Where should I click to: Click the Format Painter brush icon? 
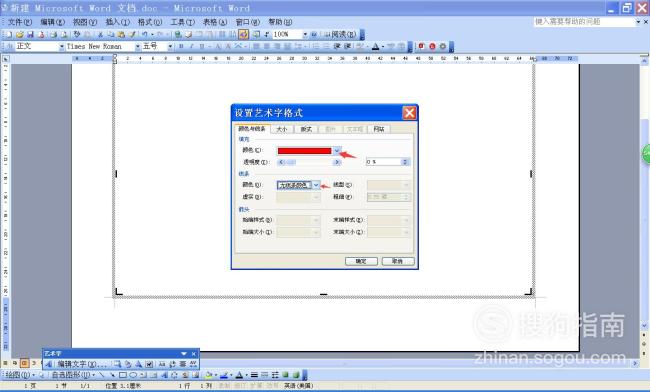(132, 34)
